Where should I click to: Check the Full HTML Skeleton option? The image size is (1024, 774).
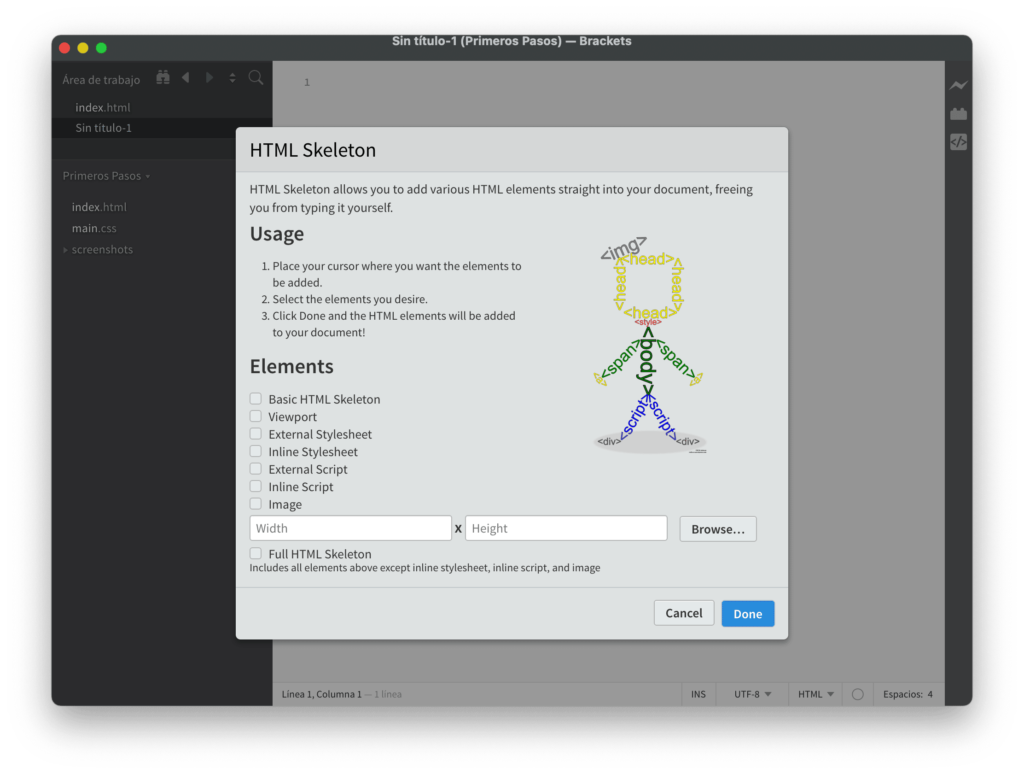click(255, 553)
